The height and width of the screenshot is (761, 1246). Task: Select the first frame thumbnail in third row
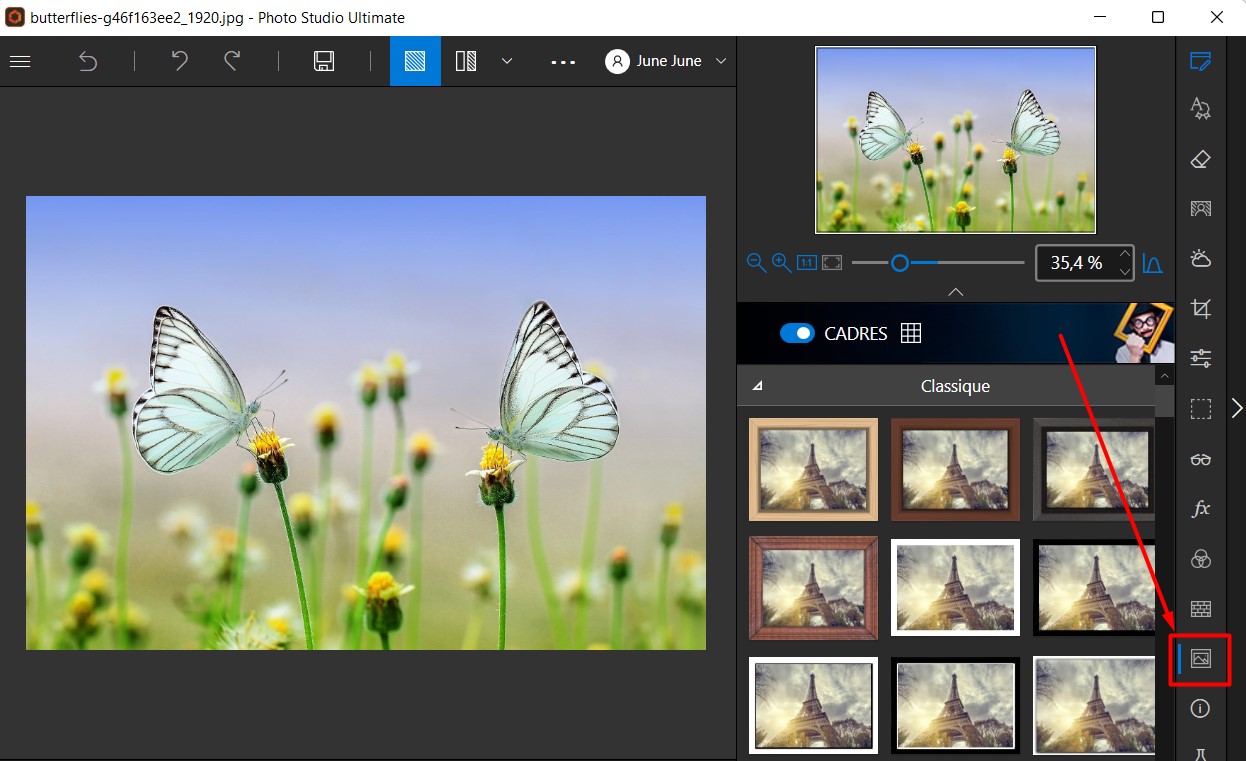(x=814, y=705)
